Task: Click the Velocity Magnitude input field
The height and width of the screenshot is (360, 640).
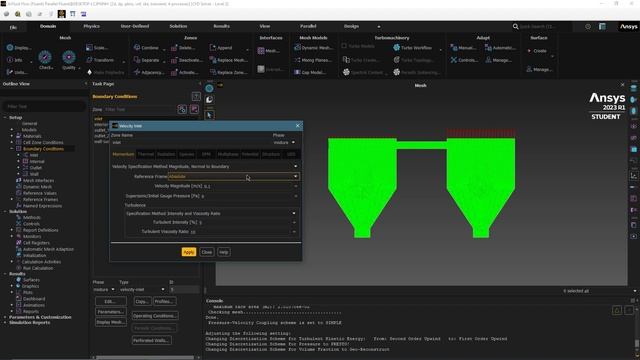Action: (249, 186)
